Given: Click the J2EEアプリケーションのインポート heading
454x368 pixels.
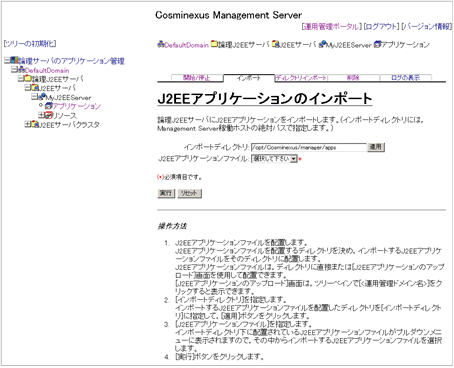Looking at the screenshot, I should pos(265,99).
